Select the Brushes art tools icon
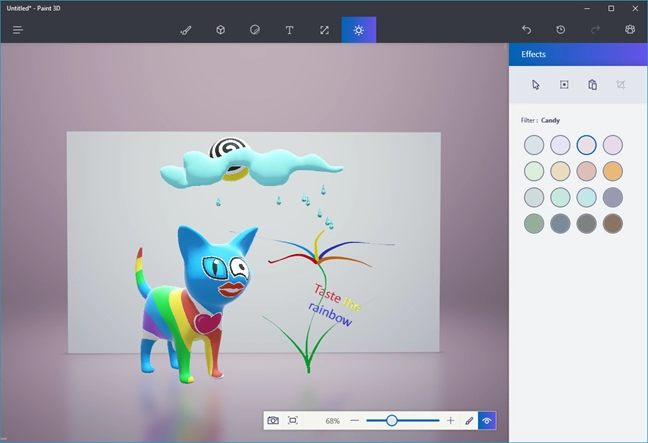The height and width of the screenshot is (443, 648). [186, 30]
